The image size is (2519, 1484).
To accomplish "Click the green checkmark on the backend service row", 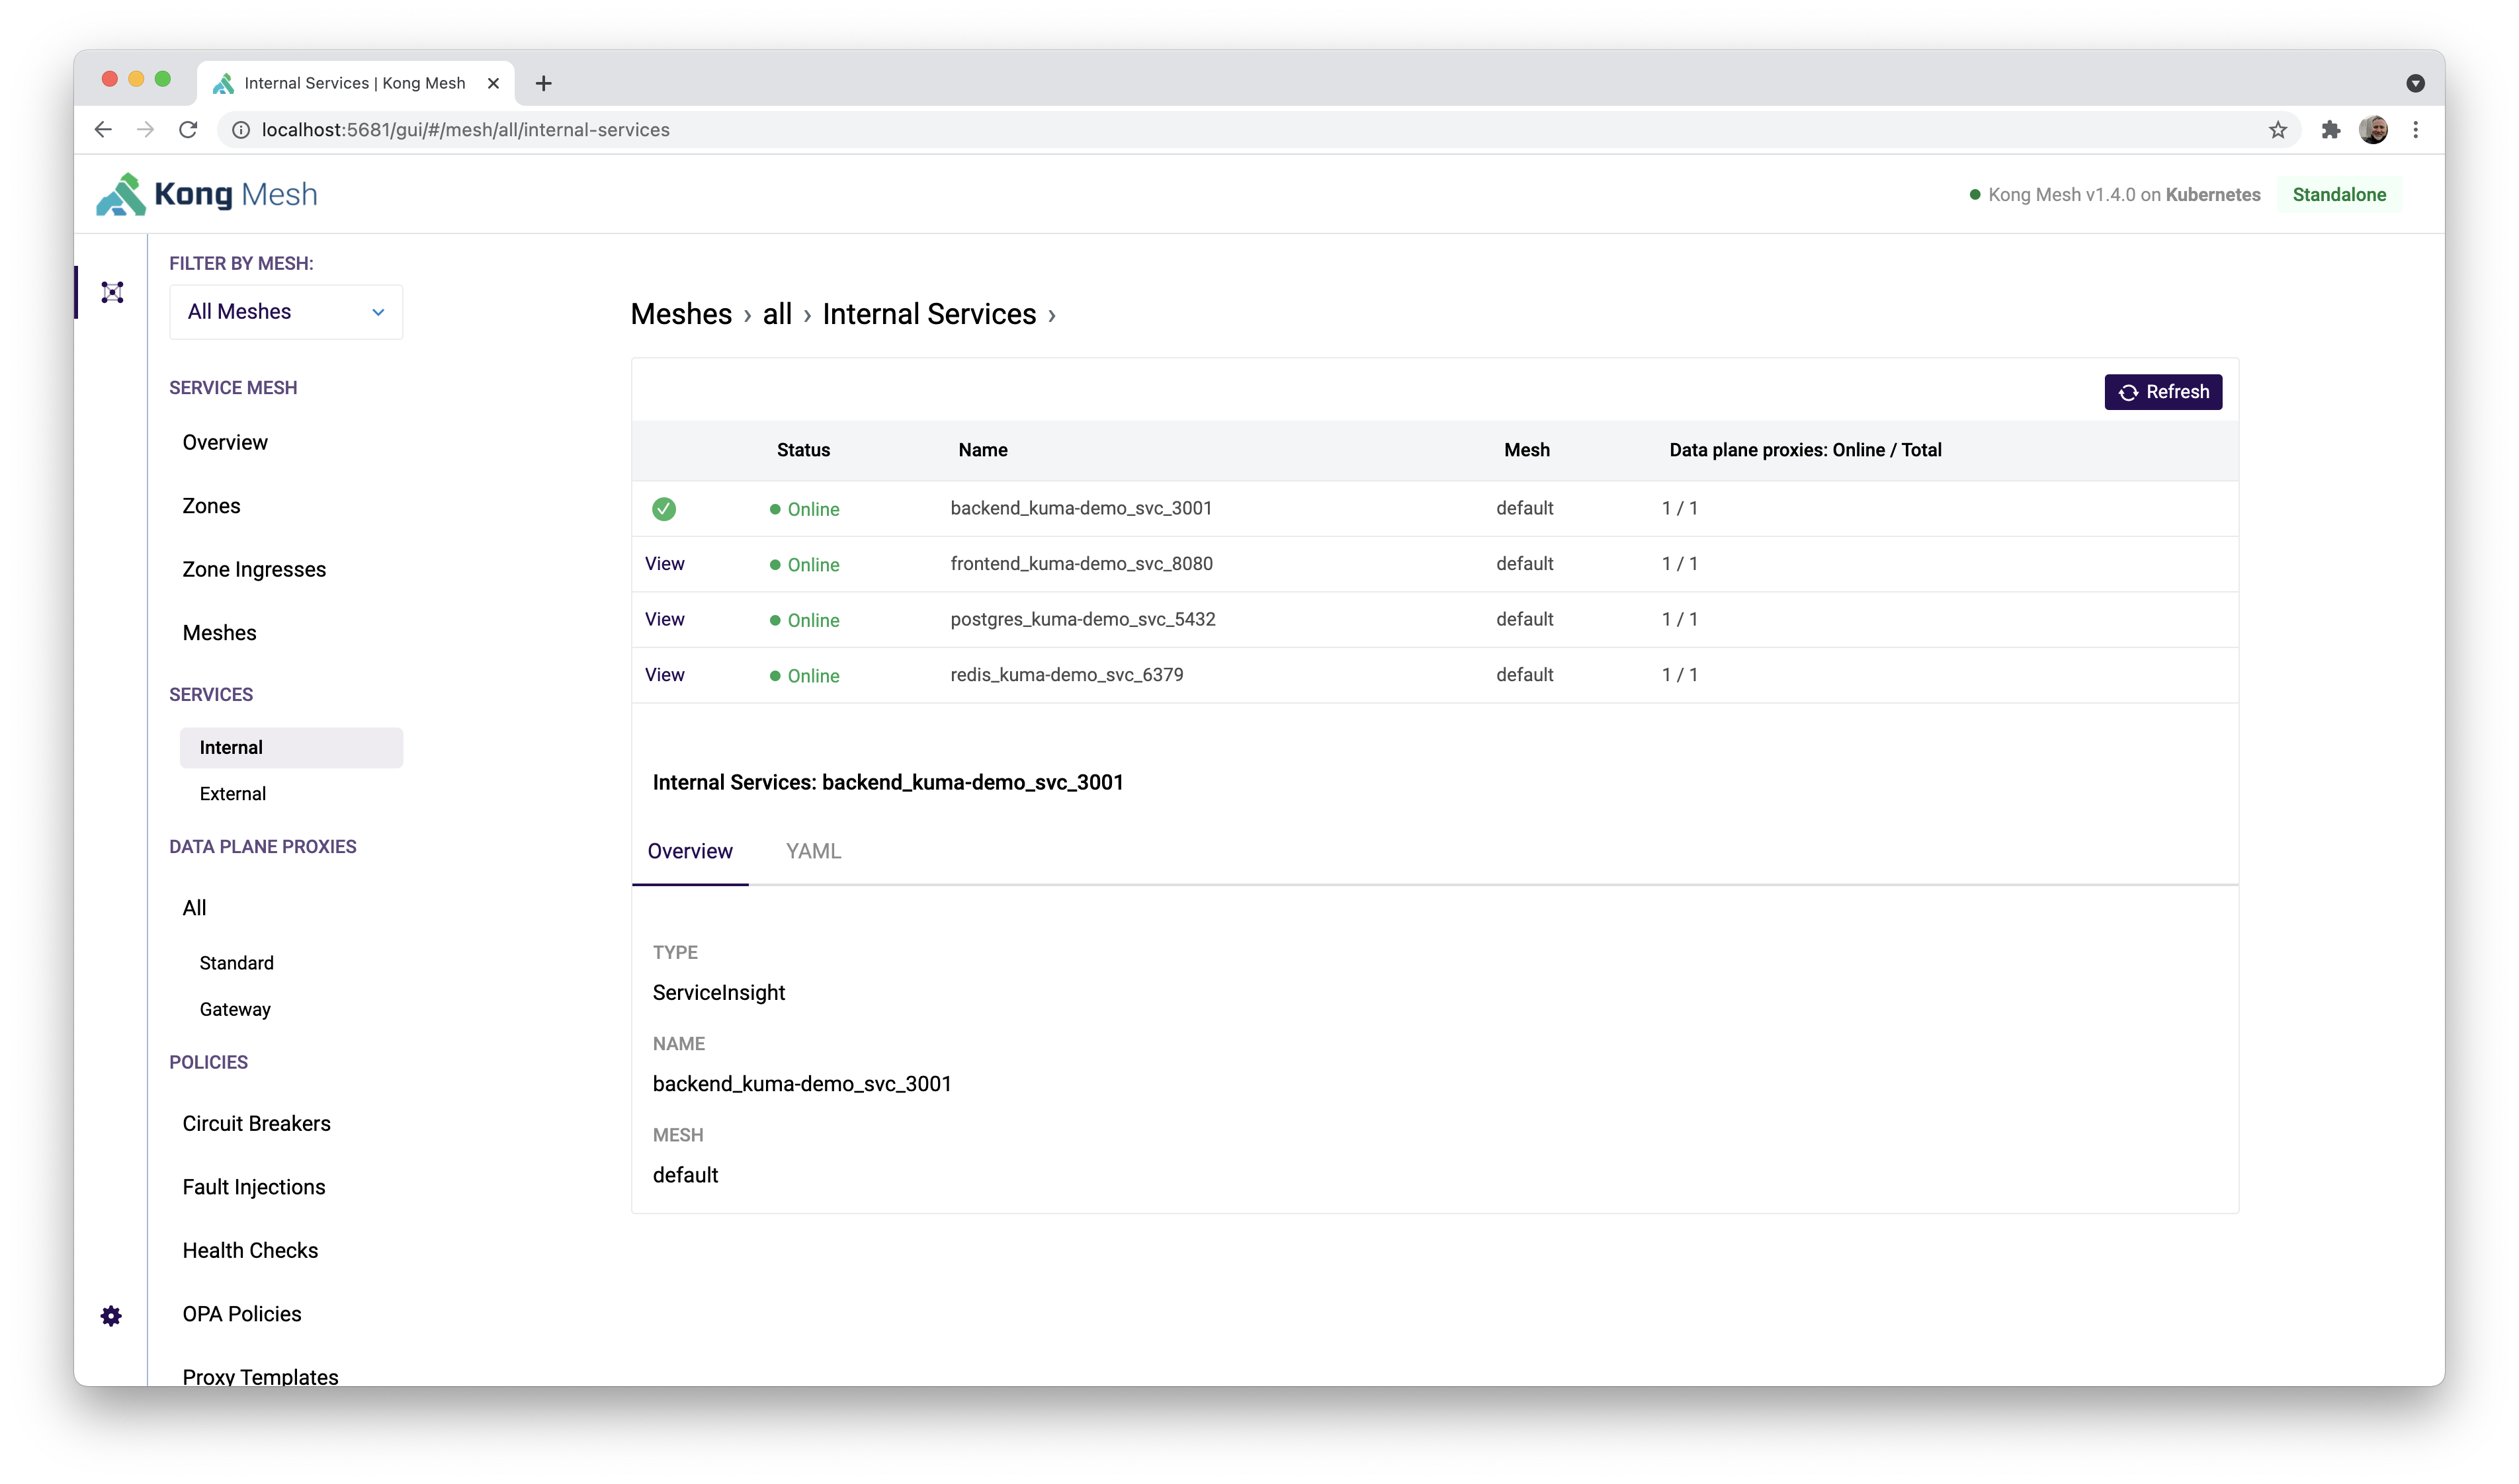I will [664, 509].
